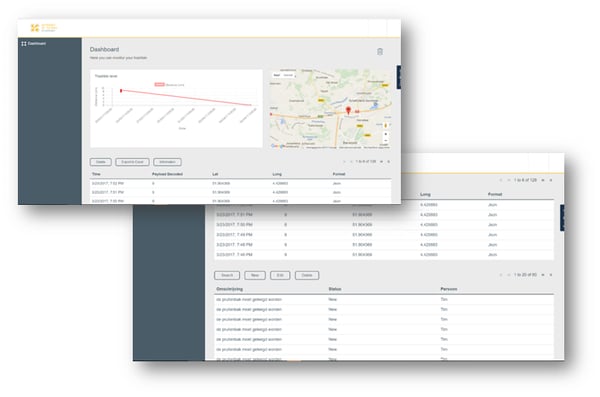Click the red map marker pin
600x397 pixels.
click(x=348, y=111)
